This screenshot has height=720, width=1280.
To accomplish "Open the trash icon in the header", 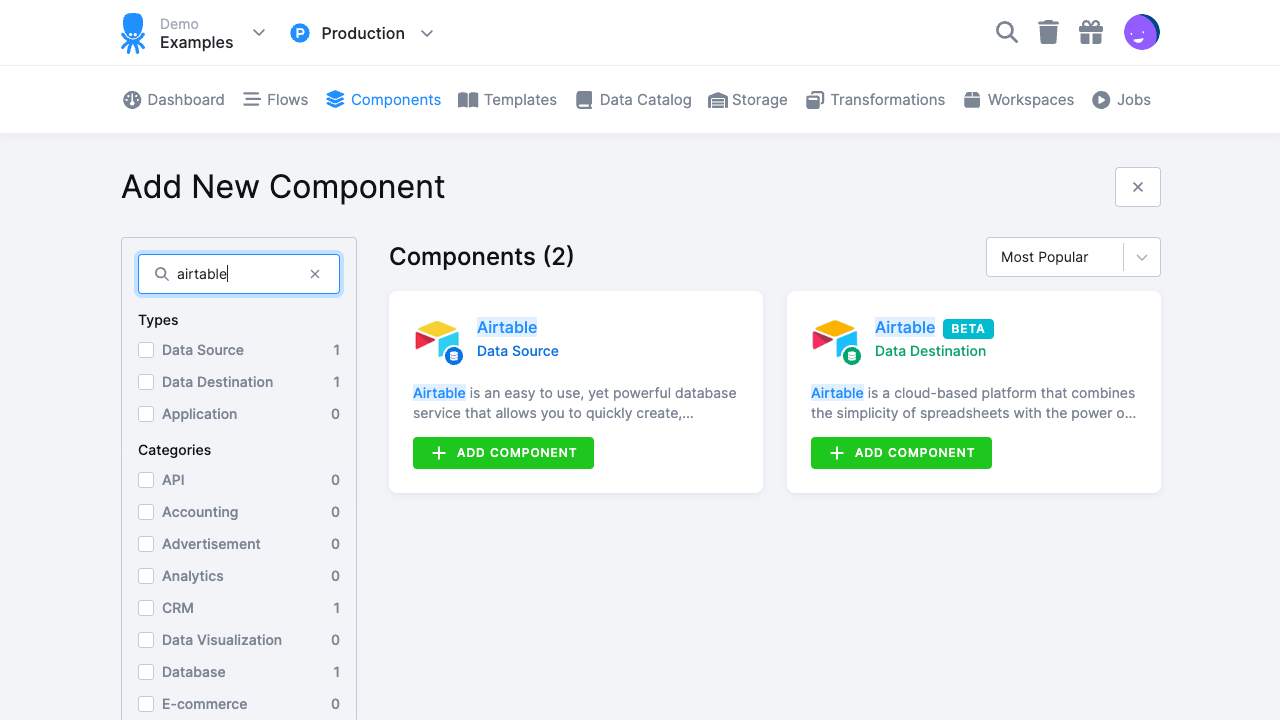I will tap(1048, 32).
